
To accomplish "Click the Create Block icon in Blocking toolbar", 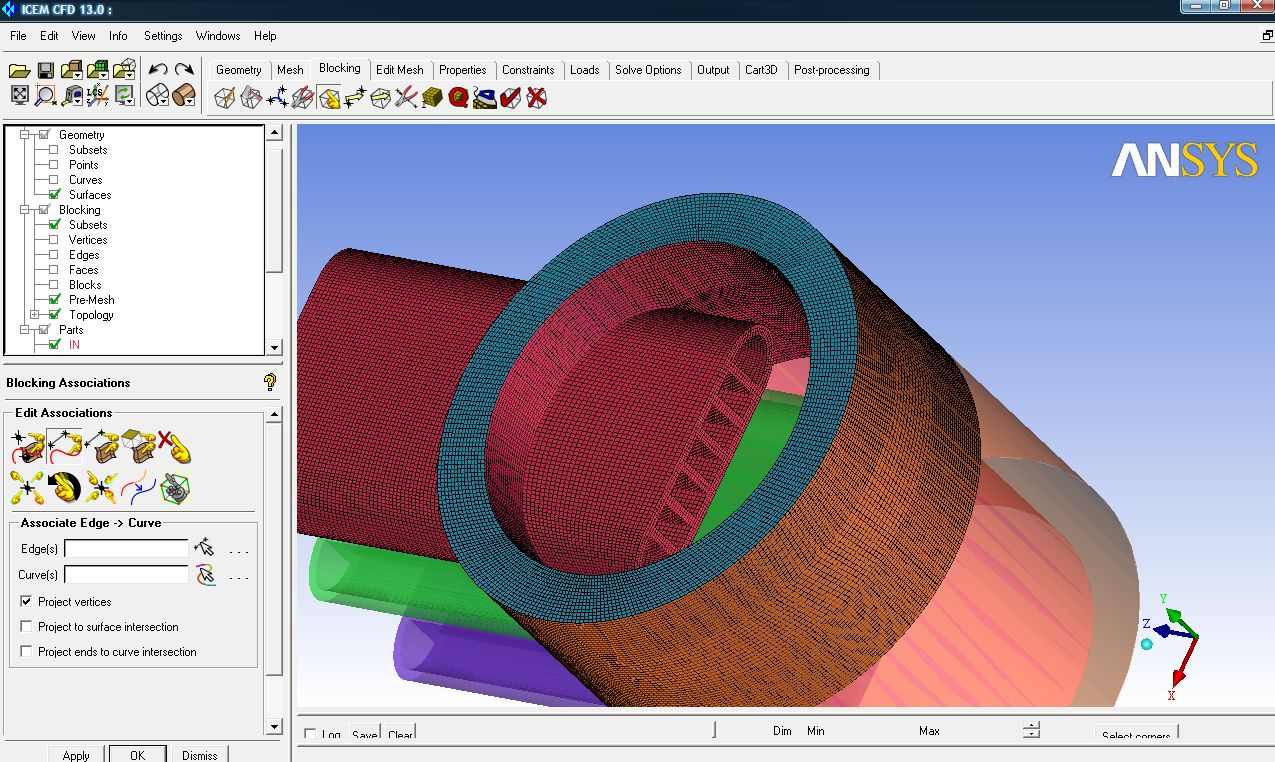I will coord(225,98).
